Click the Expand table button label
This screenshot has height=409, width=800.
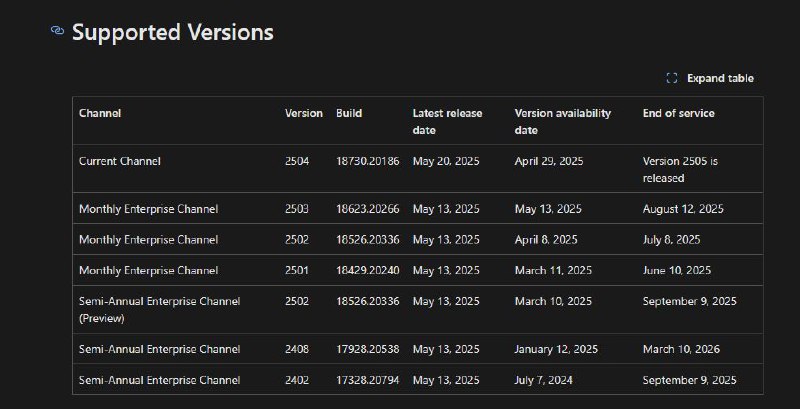720,78
